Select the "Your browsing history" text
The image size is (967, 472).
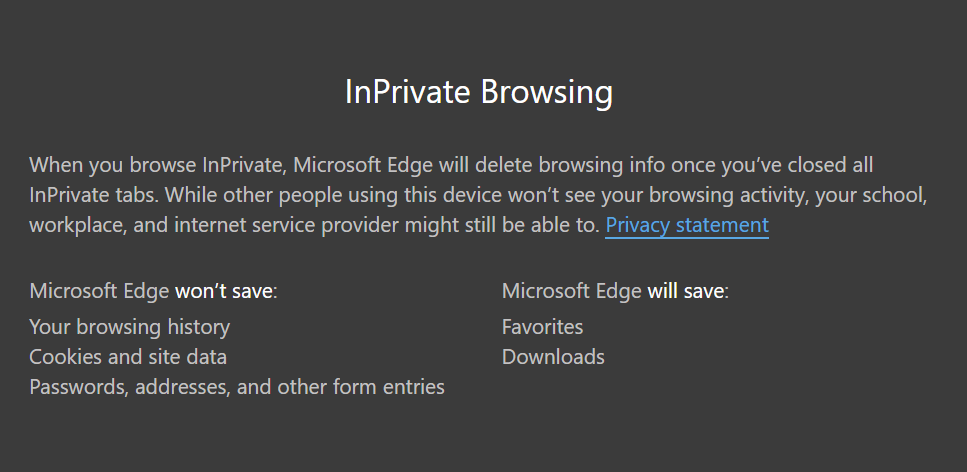130,327
